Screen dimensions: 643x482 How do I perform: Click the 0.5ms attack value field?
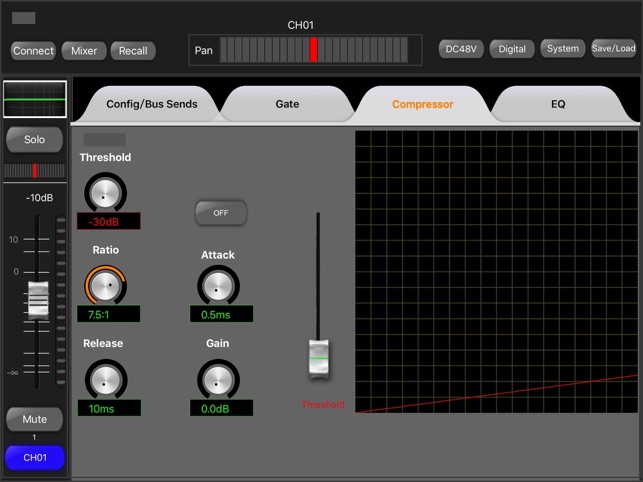tap(221, 314)
